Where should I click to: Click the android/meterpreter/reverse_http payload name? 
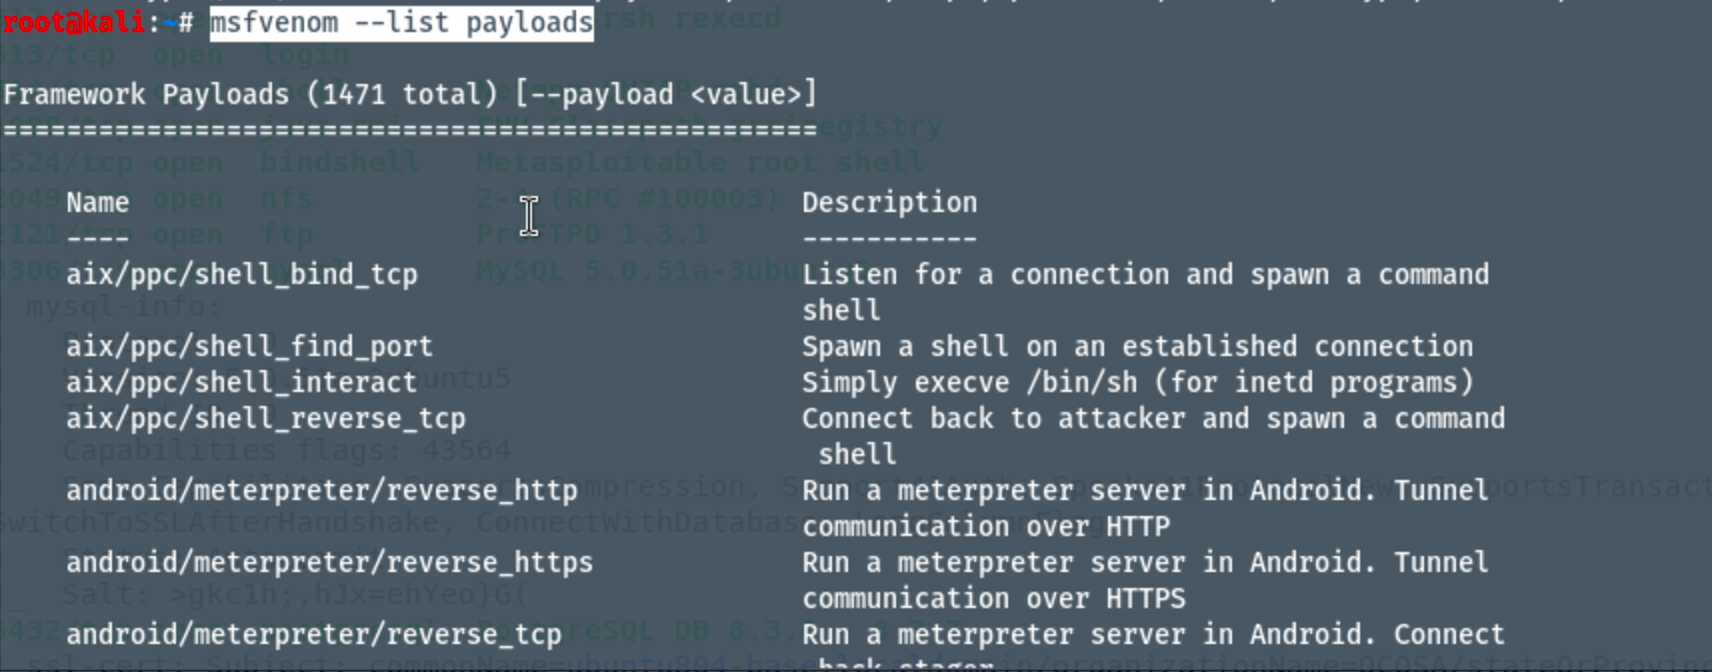click(321, 490)
